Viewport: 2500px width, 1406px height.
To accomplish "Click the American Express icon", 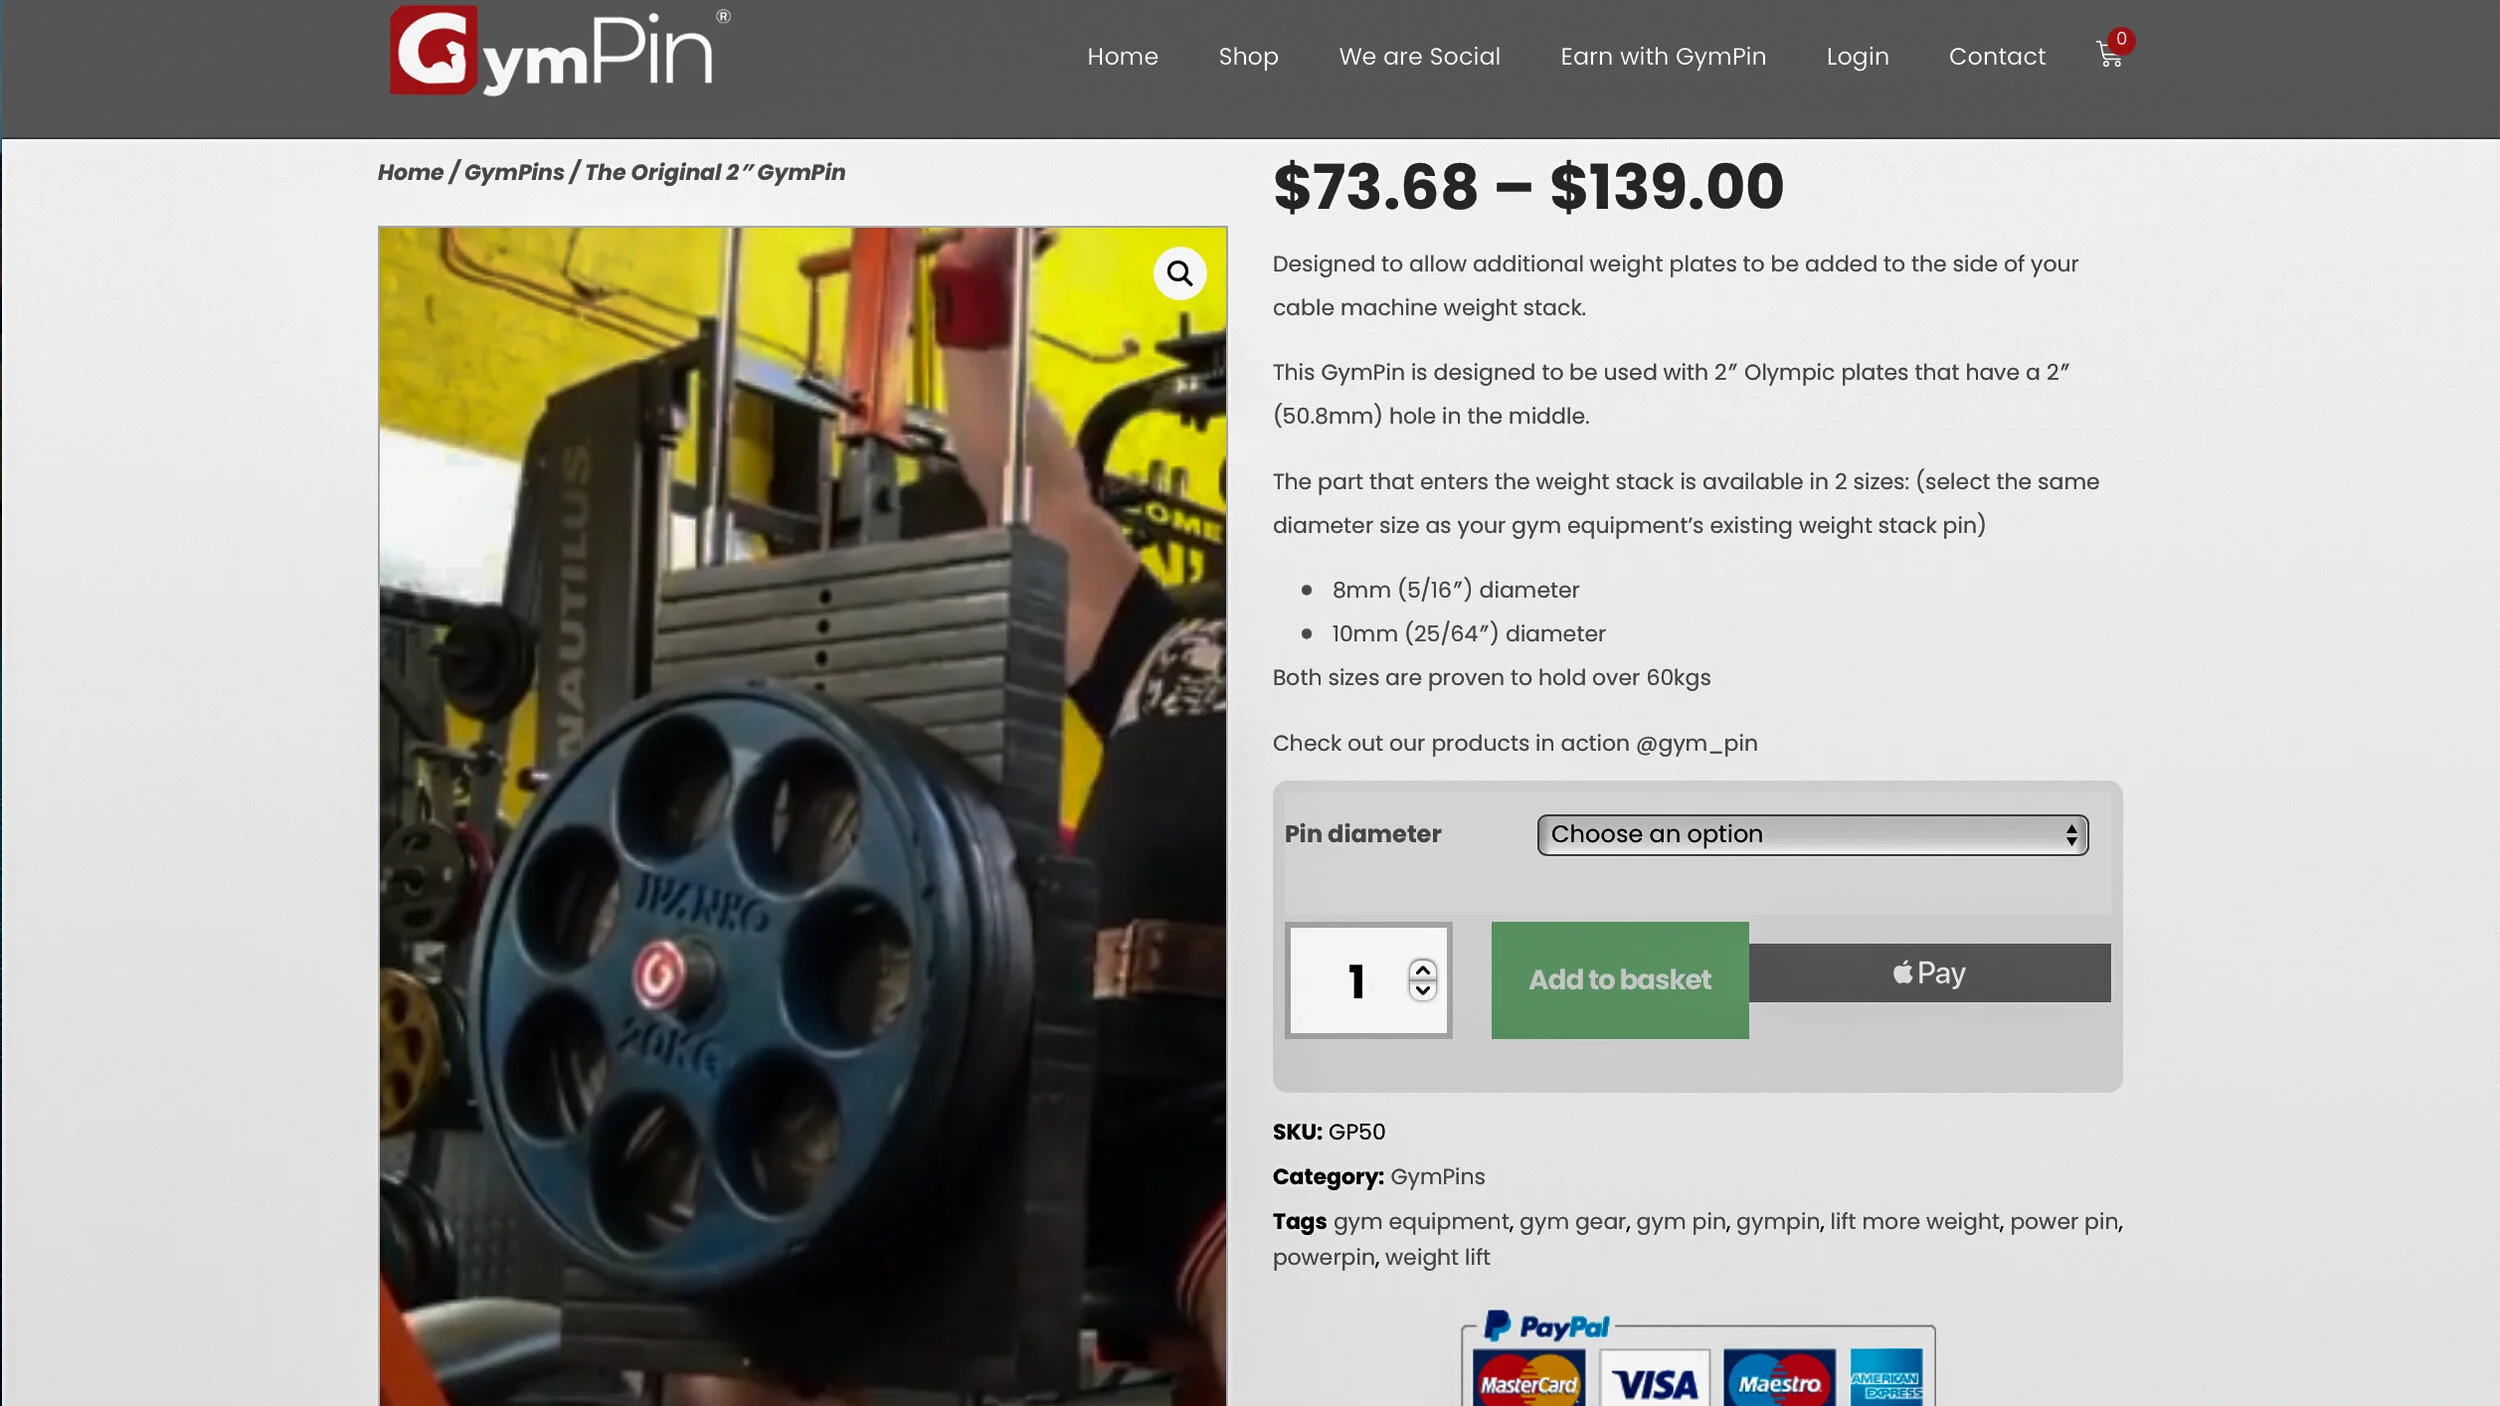I will pos(1886,1378).
